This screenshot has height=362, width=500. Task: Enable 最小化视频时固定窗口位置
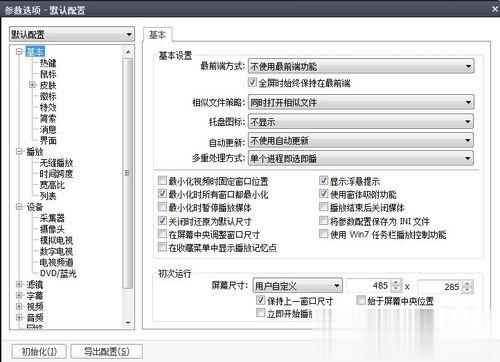[x=162, y=181]
